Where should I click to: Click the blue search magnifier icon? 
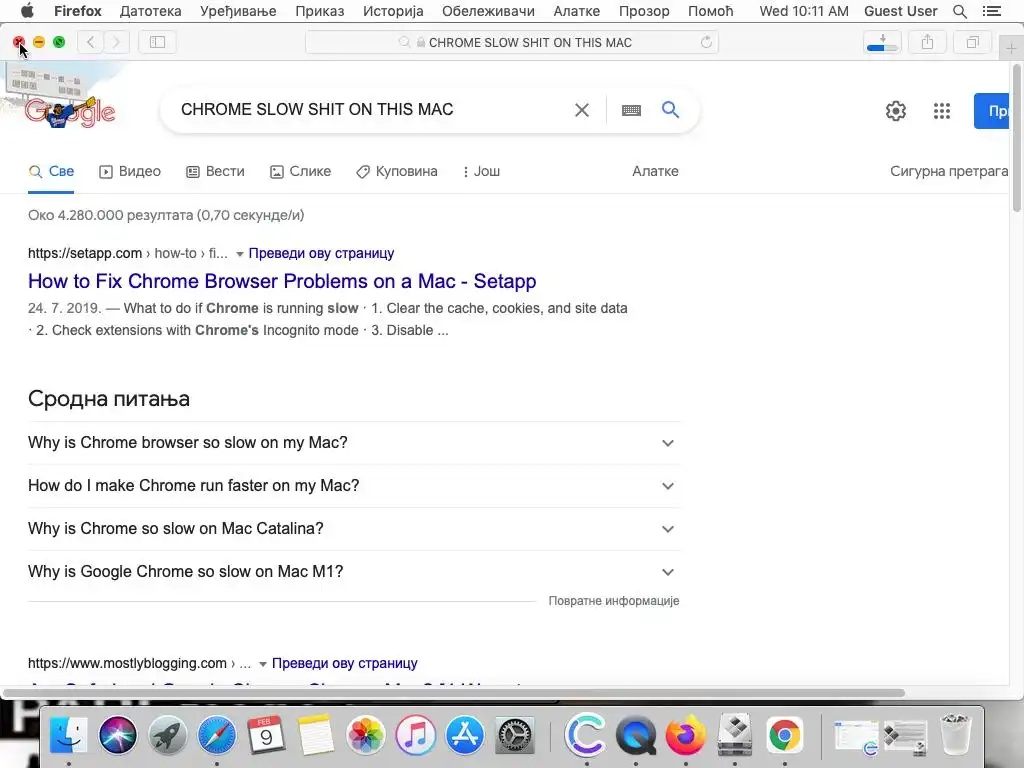pyautogui.click(x=670, y=109)
